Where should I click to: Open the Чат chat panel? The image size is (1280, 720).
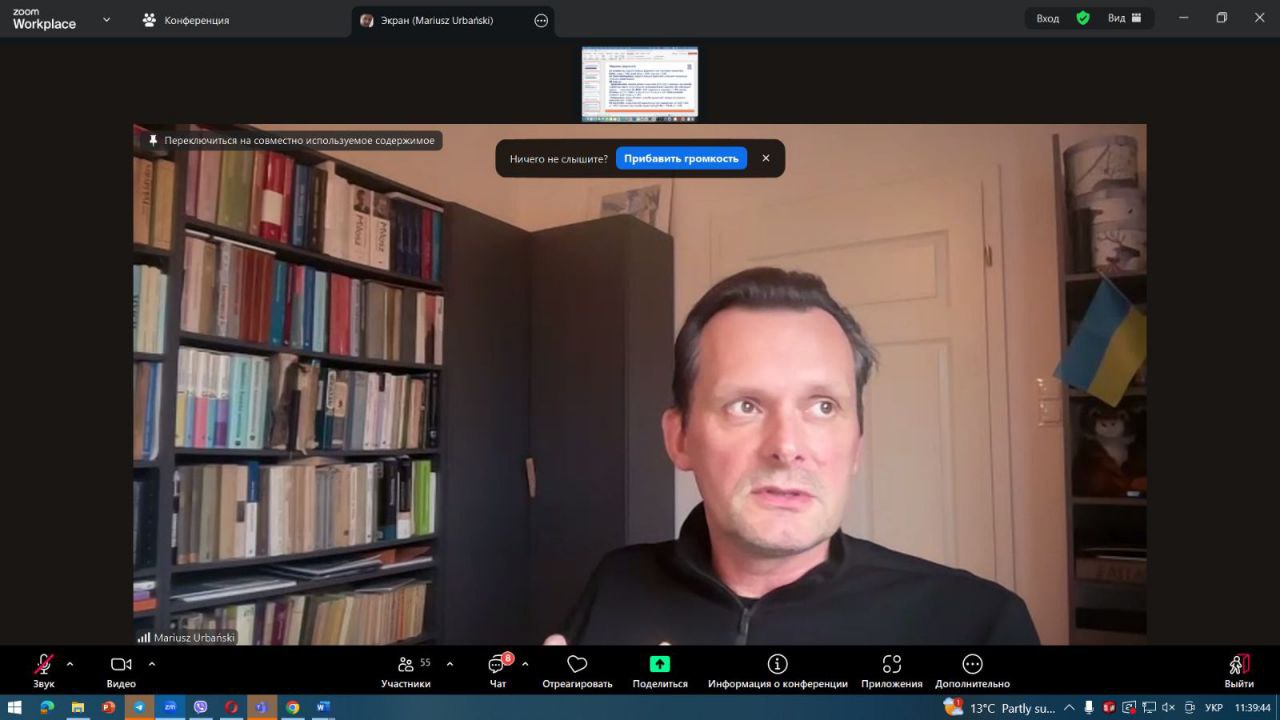click(497, 665)
